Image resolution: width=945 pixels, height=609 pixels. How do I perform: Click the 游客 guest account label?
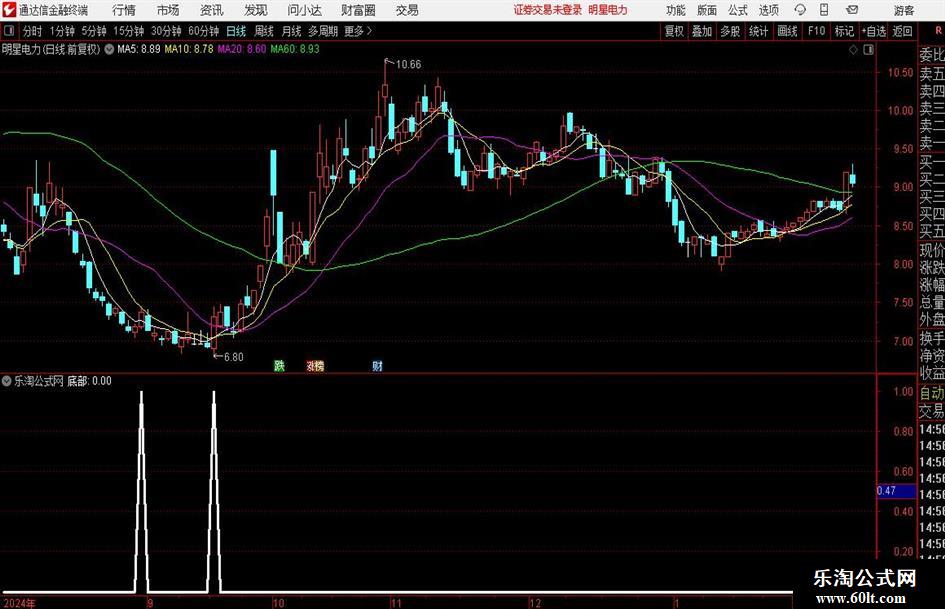[904, 10]
